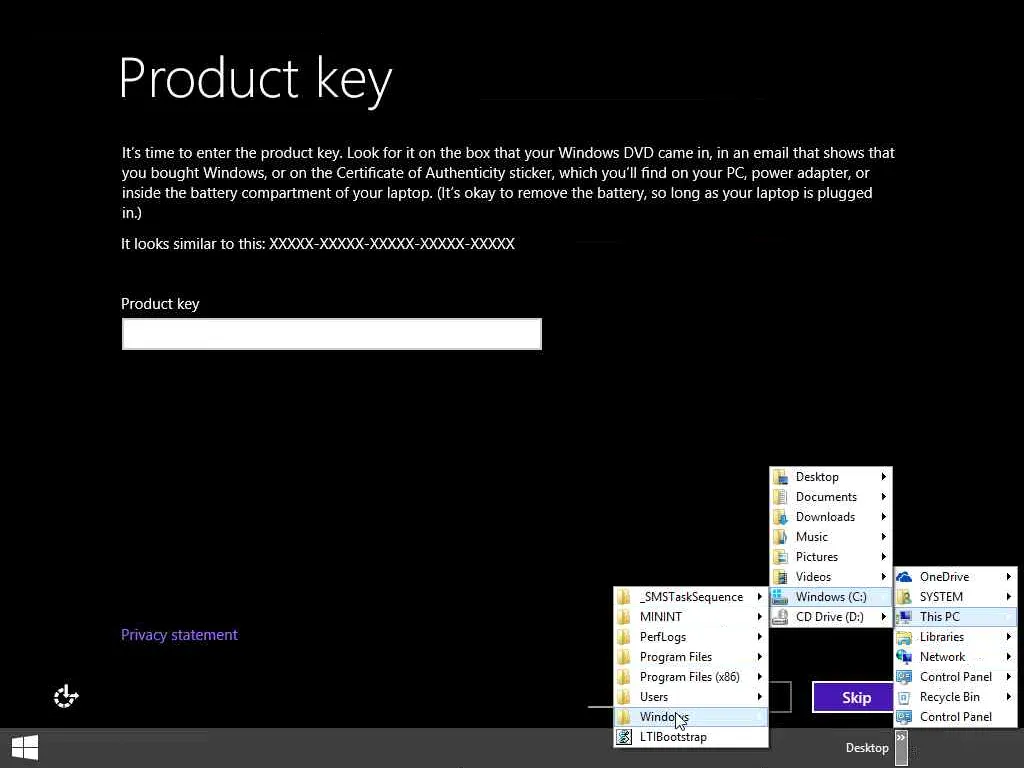The width and height of the screenshot is (1024, 768).
Task: Expand the Users folder submenu arrow
Action: pos(760,697)
